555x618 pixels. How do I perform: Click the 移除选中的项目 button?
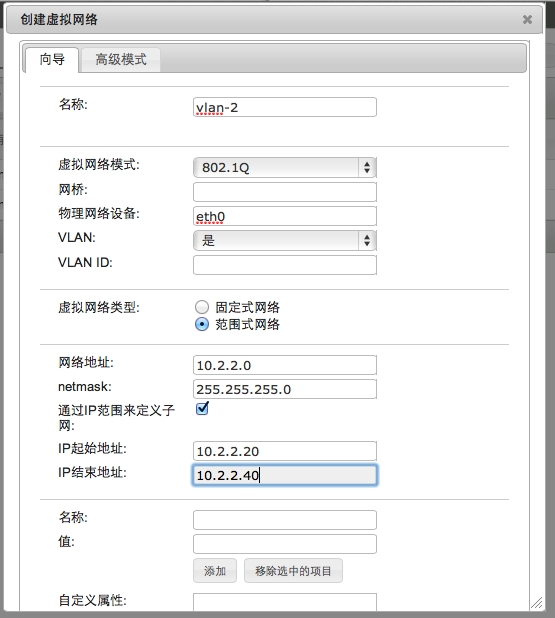click(x=293, y=570)
